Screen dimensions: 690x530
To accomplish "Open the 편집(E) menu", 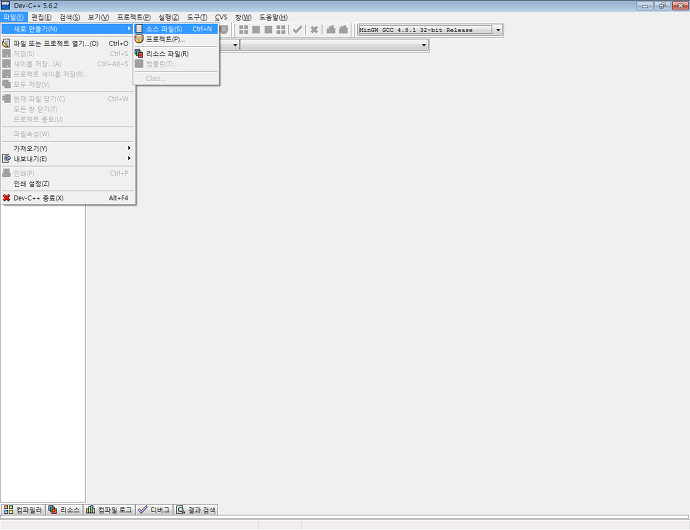I will tap(41, 17).
